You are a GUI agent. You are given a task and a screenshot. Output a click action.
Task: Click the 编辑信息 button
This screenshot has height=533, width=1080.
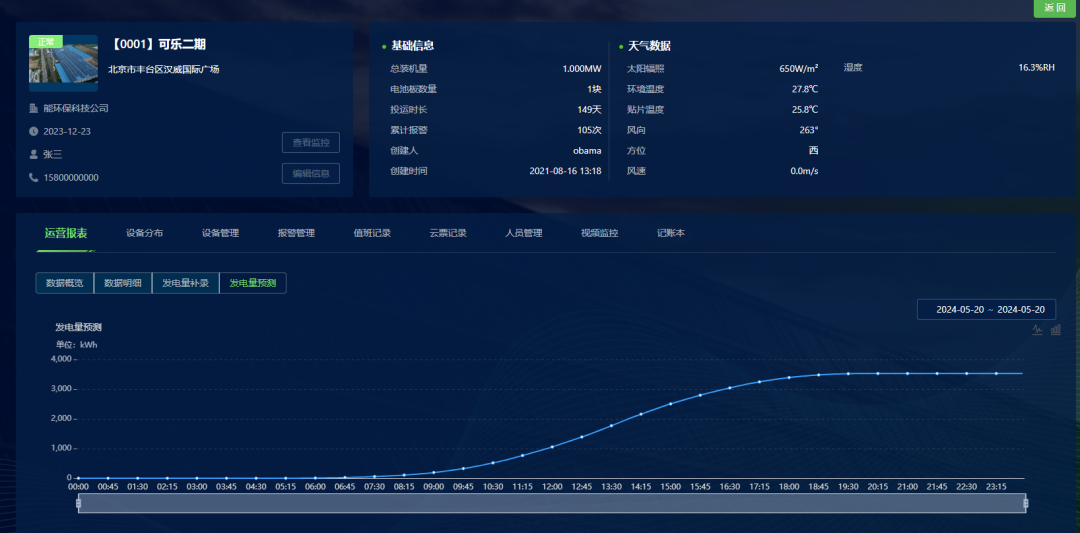click(311, 174)
